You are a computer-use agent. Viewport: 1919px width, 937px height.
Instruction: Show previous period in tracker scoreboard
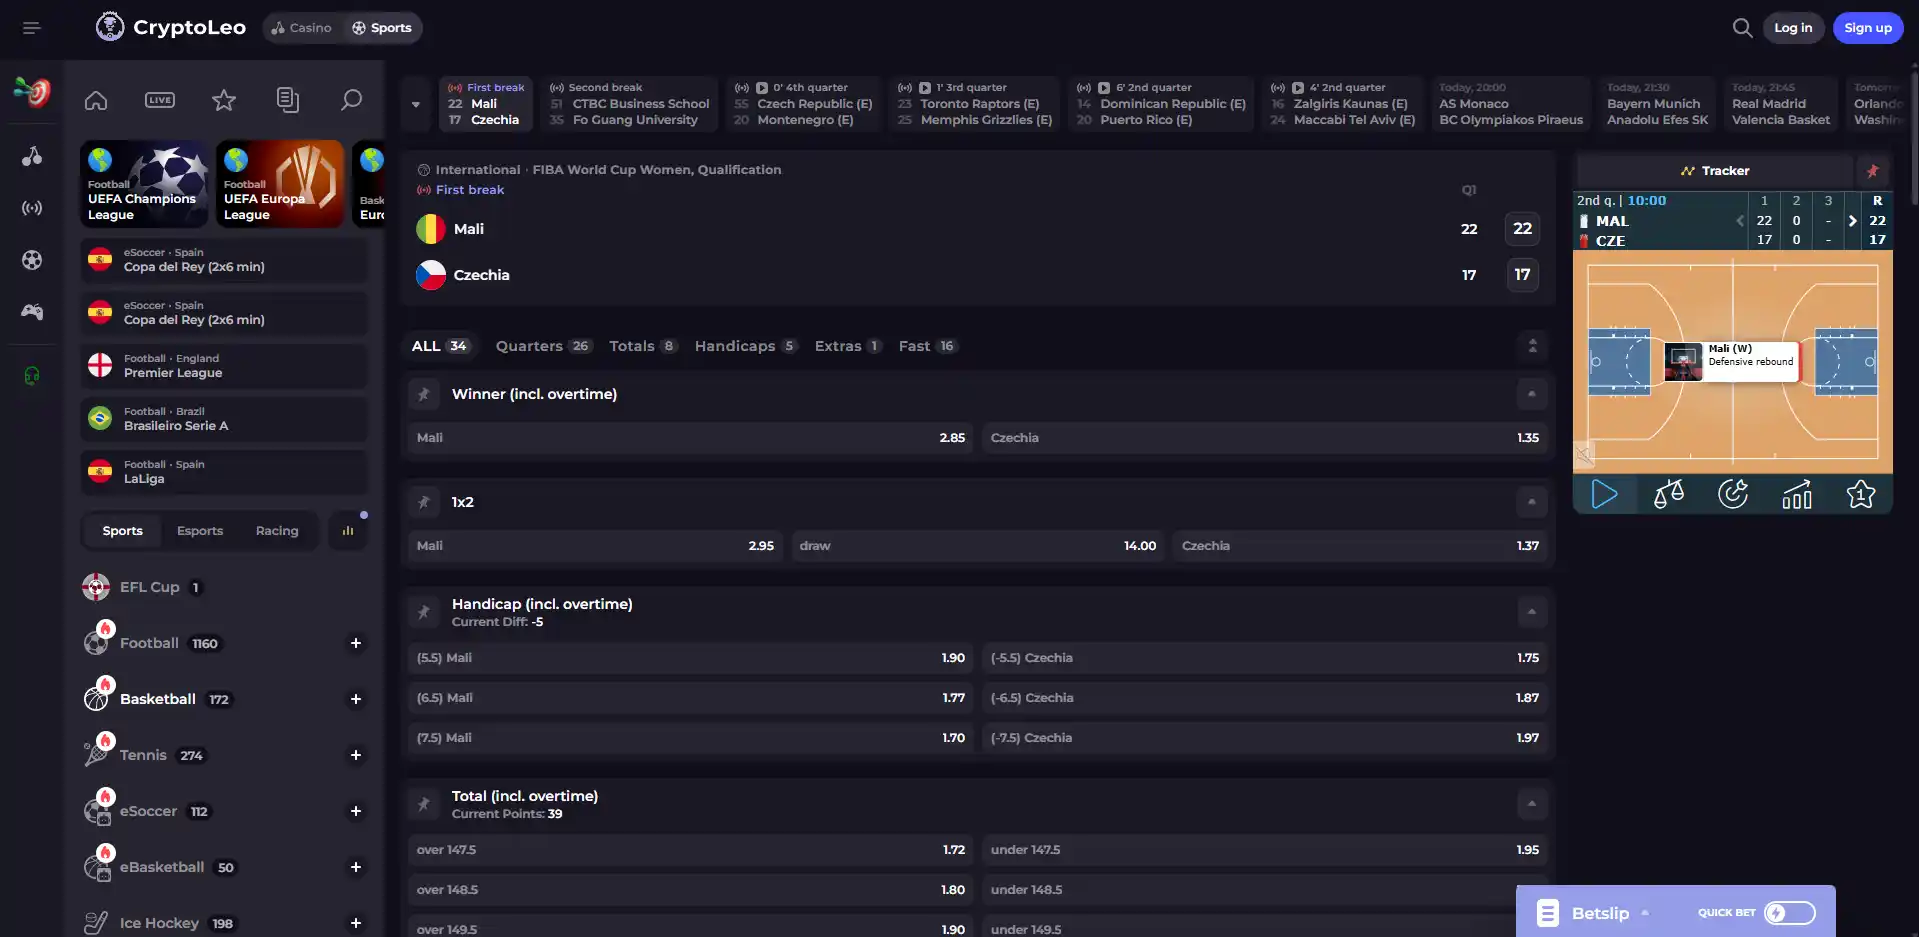[1740, 221]
